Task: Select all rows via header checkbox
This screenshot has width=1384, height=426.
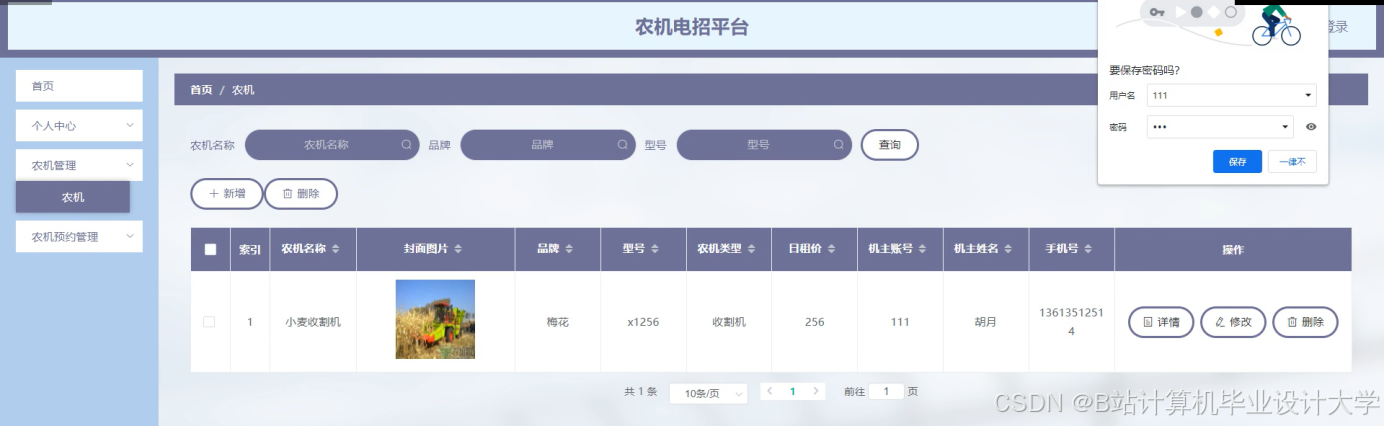Action: [210, 250]
